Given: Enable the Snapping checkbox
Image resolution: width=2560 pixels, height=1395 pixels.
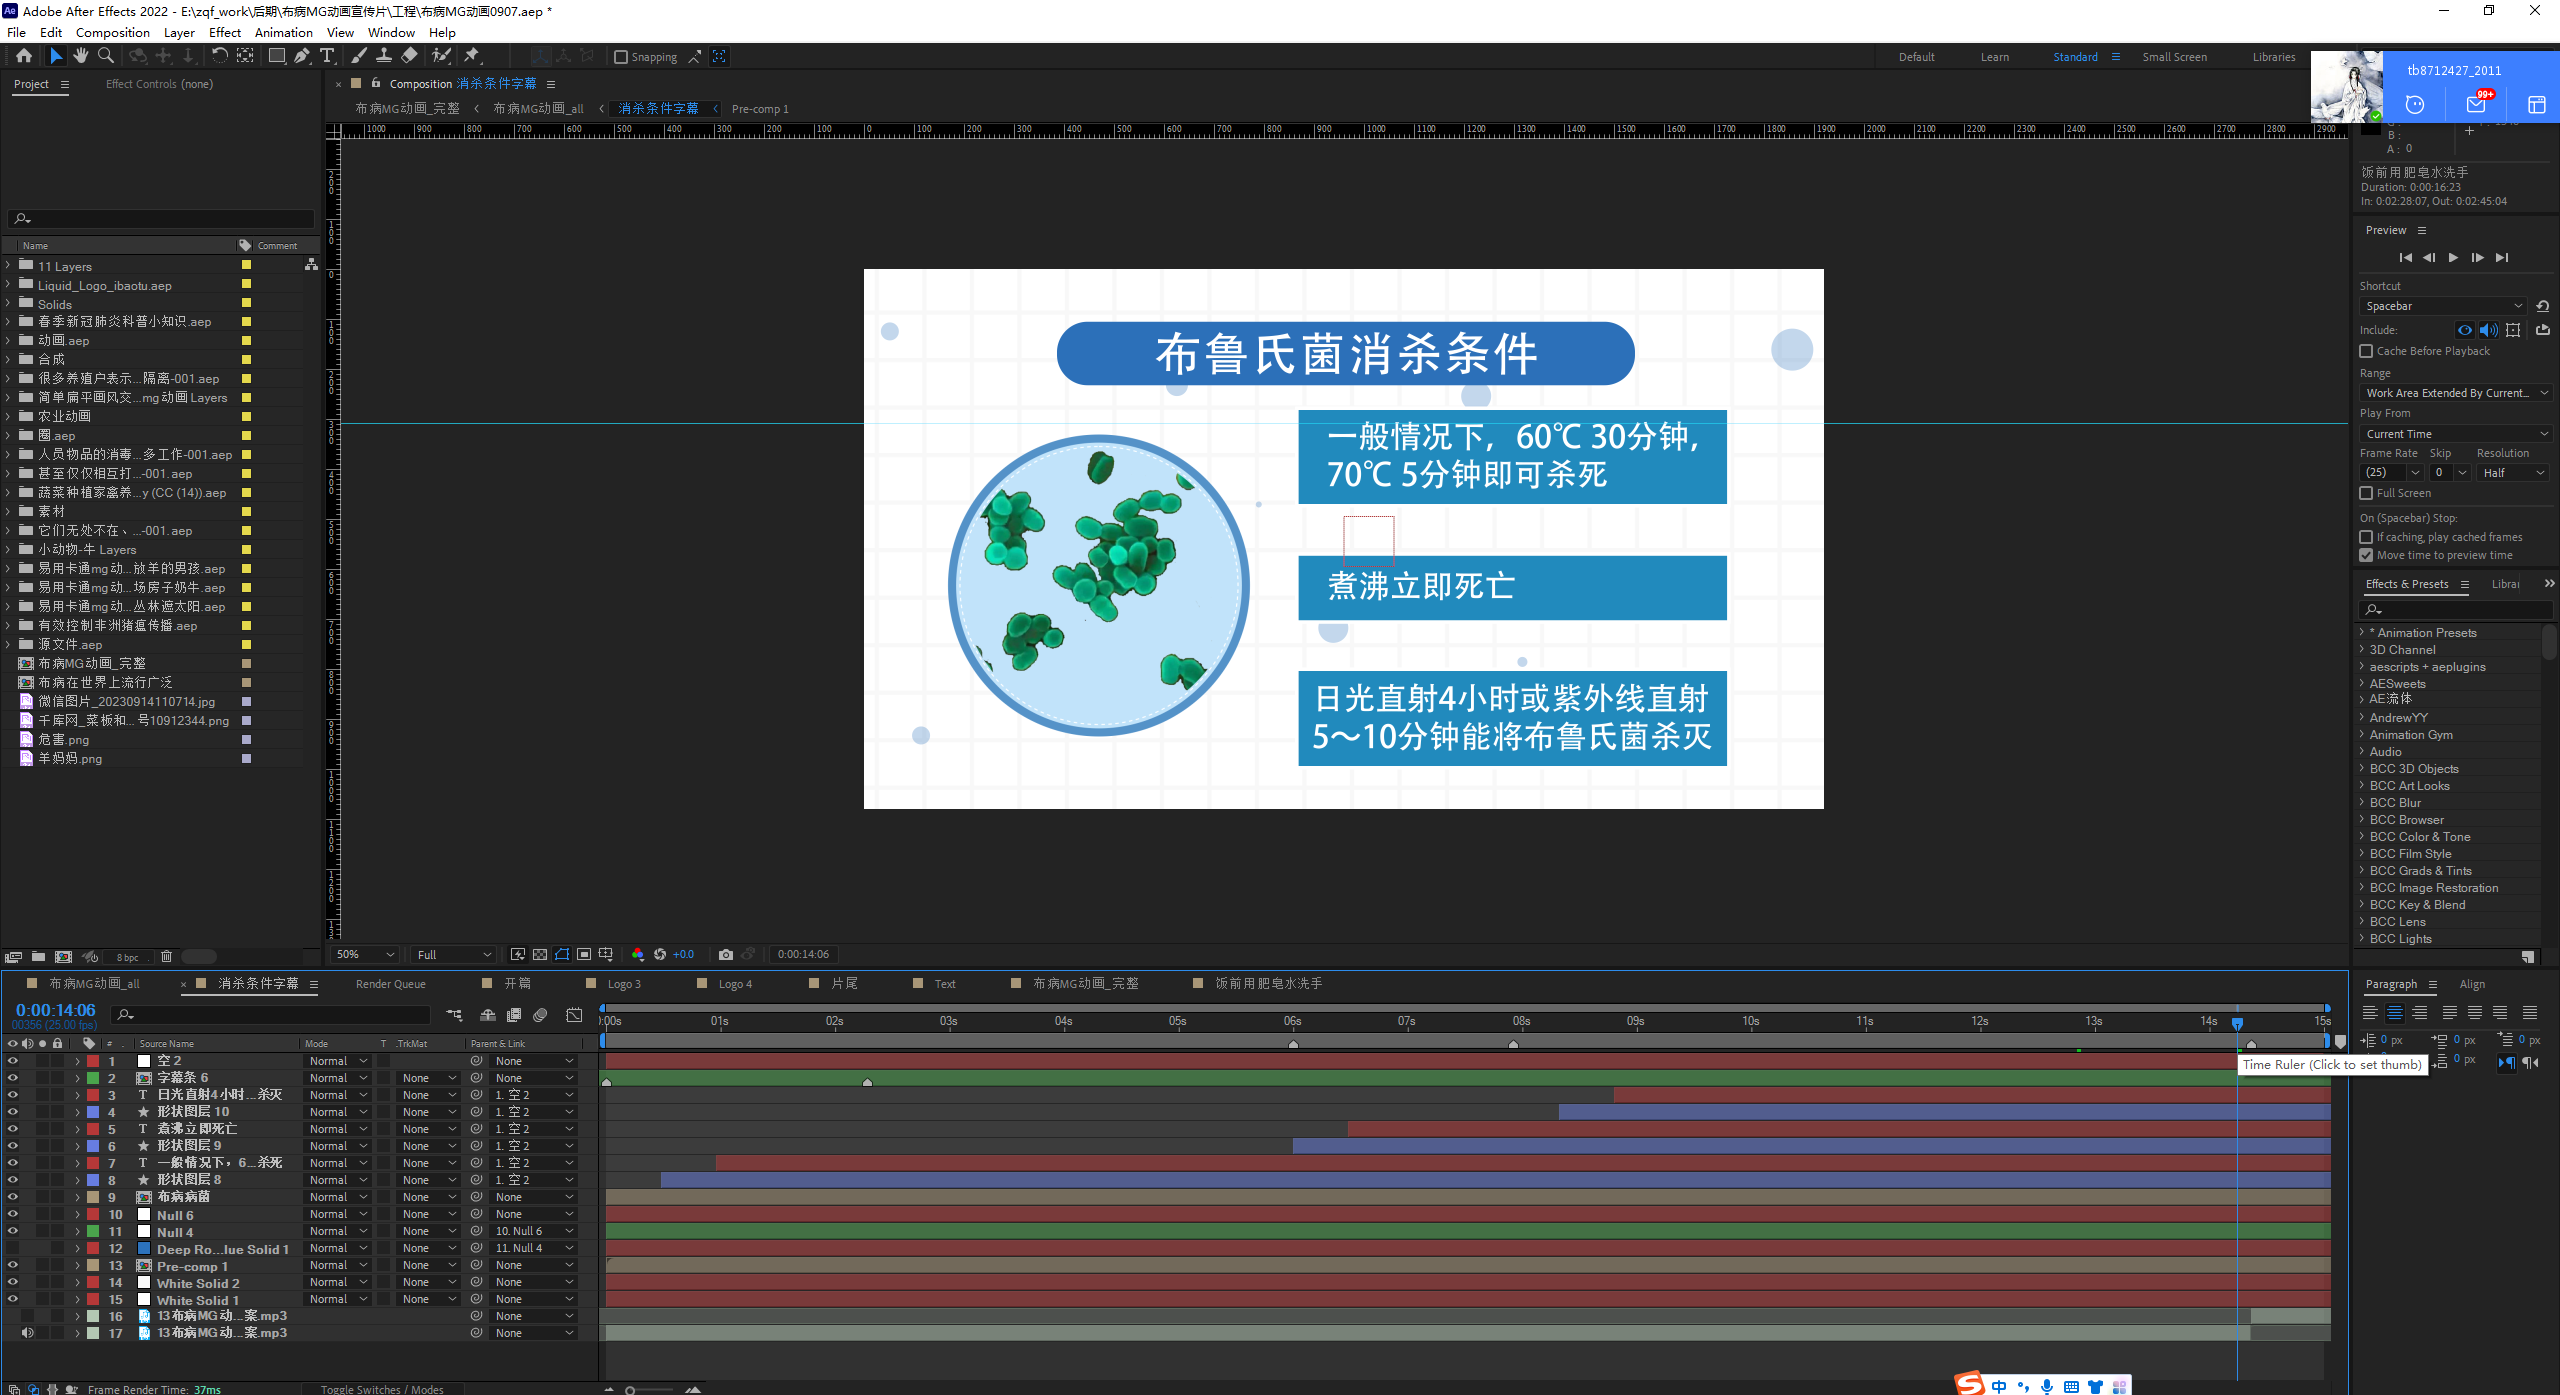Looking at the screenshot, I should tap(620, 57).
